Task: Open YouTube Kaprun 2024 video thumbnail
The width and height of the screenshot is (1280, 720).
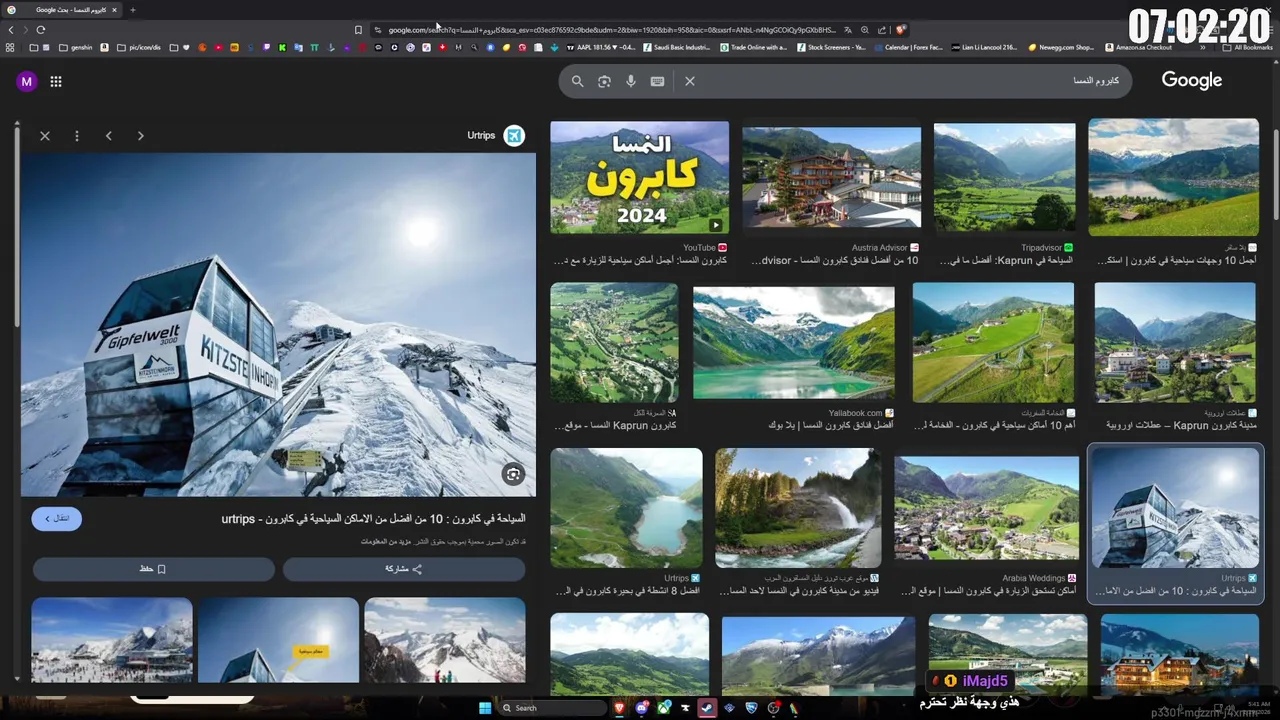Action: point(640,178)
